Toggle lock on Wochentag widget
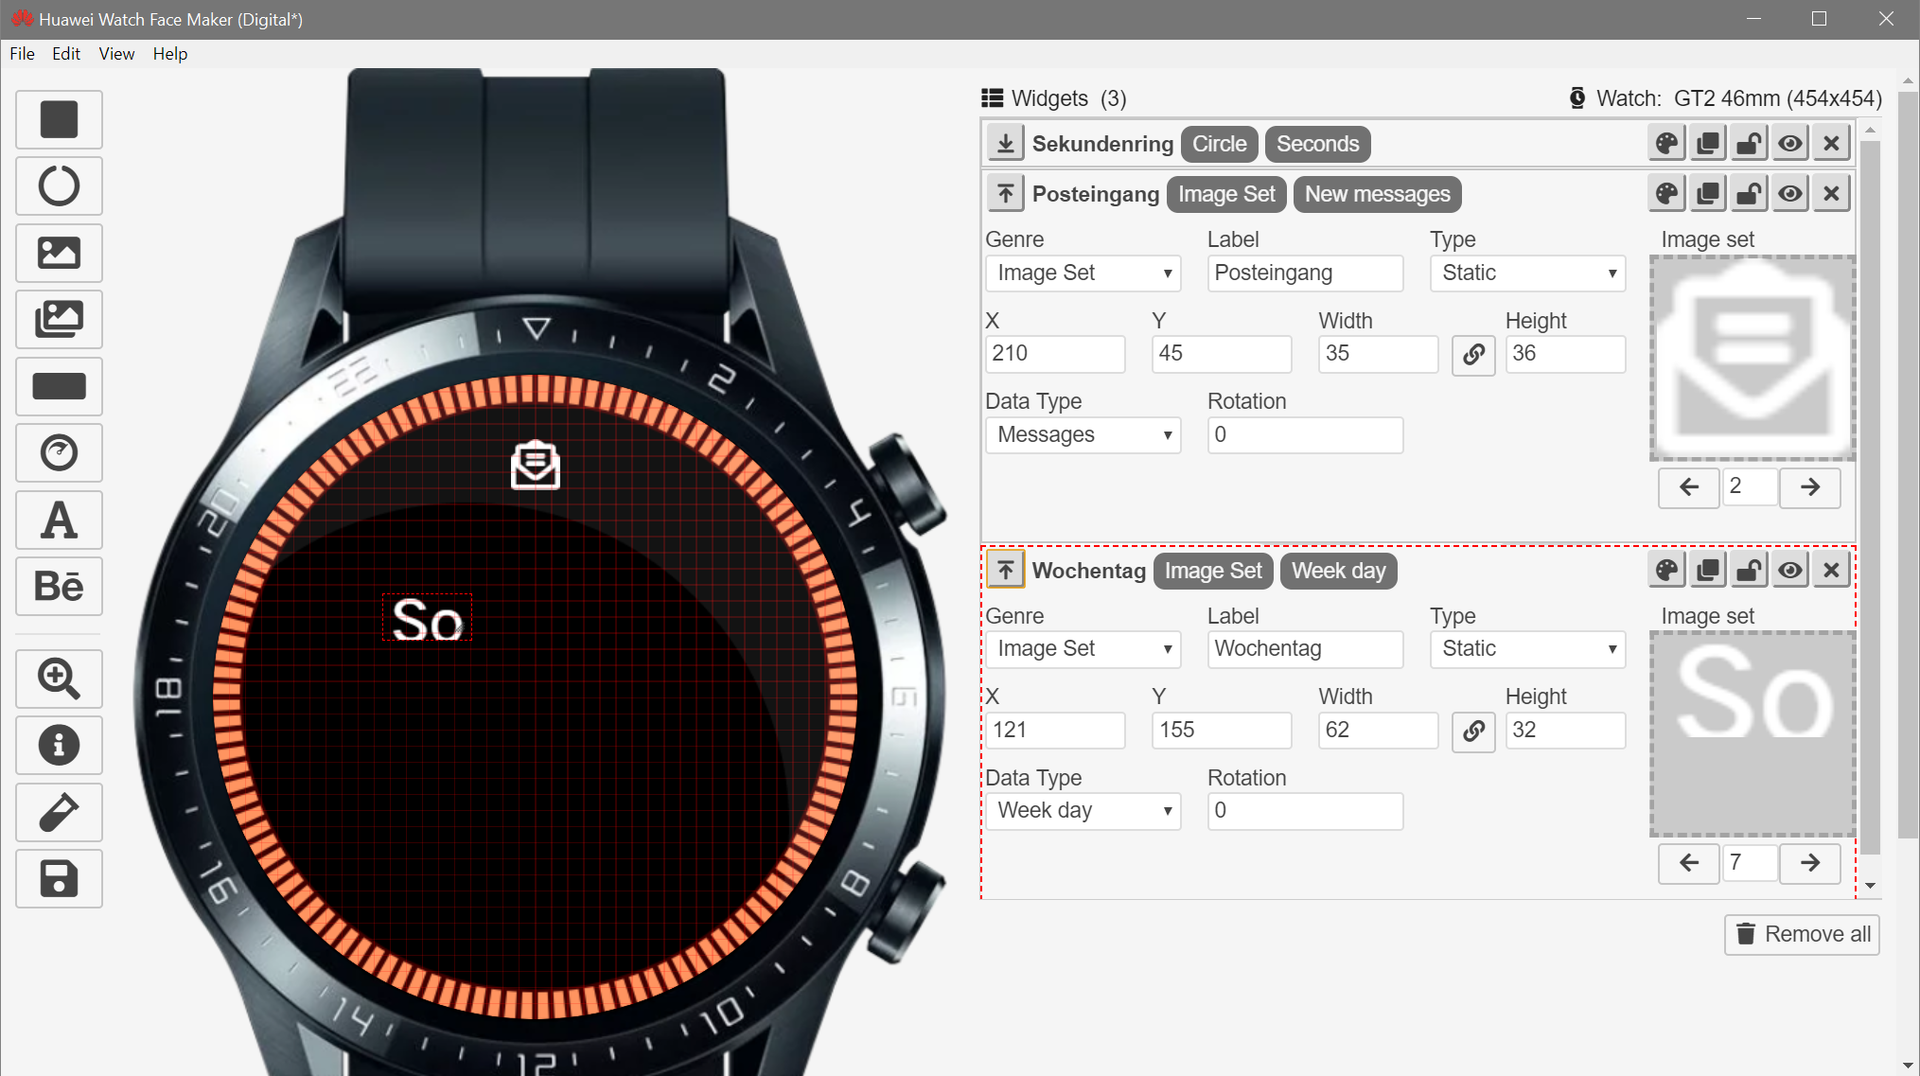The height and width of the screenshot is (1076, 1920). pos(1749,570)
